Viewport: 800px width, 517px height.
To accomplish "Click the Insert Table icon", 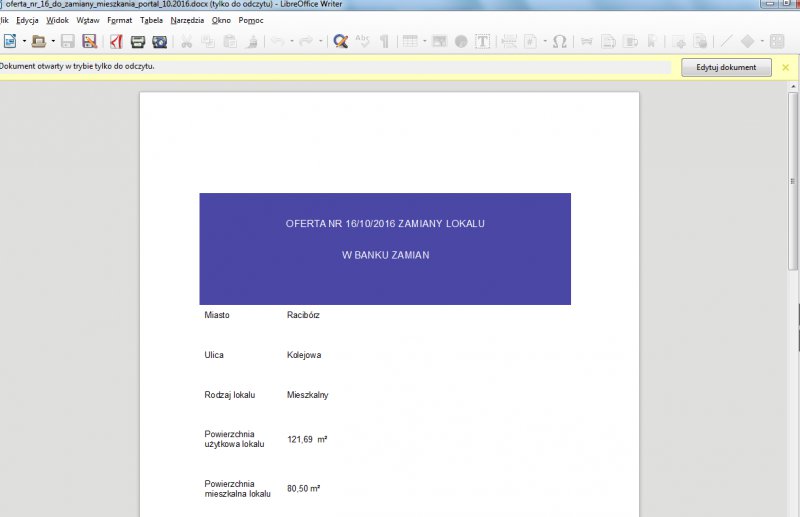I will (x=410, y=41).
